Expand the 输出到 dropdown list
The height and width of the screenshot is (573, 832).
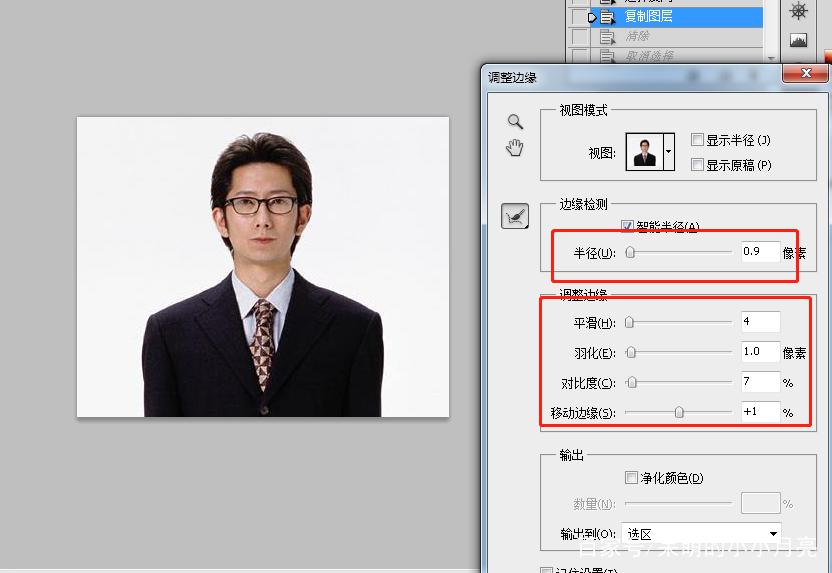773,534
